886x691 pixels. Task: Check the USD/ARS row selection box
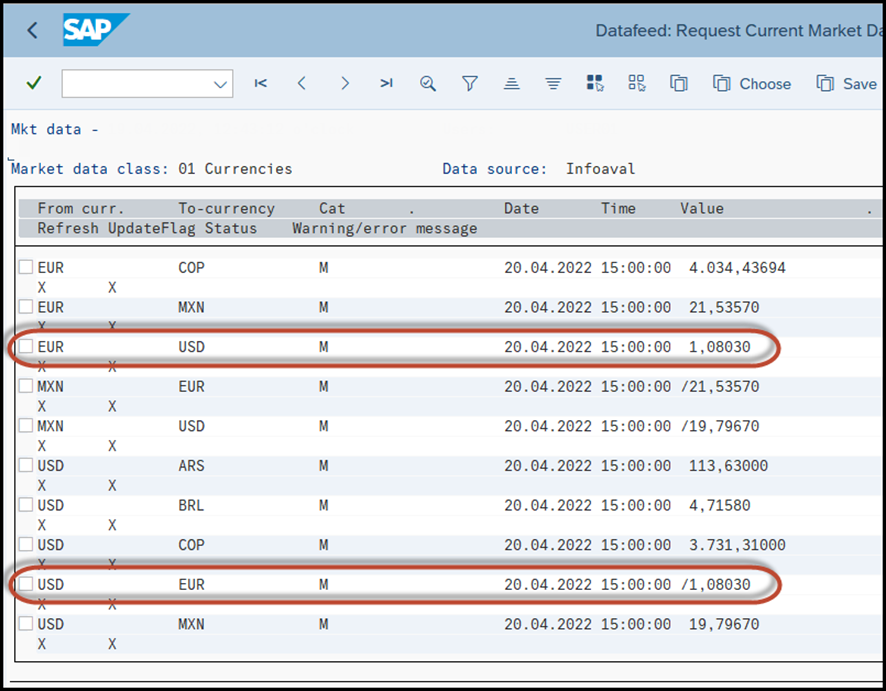(x=25, y=462)
